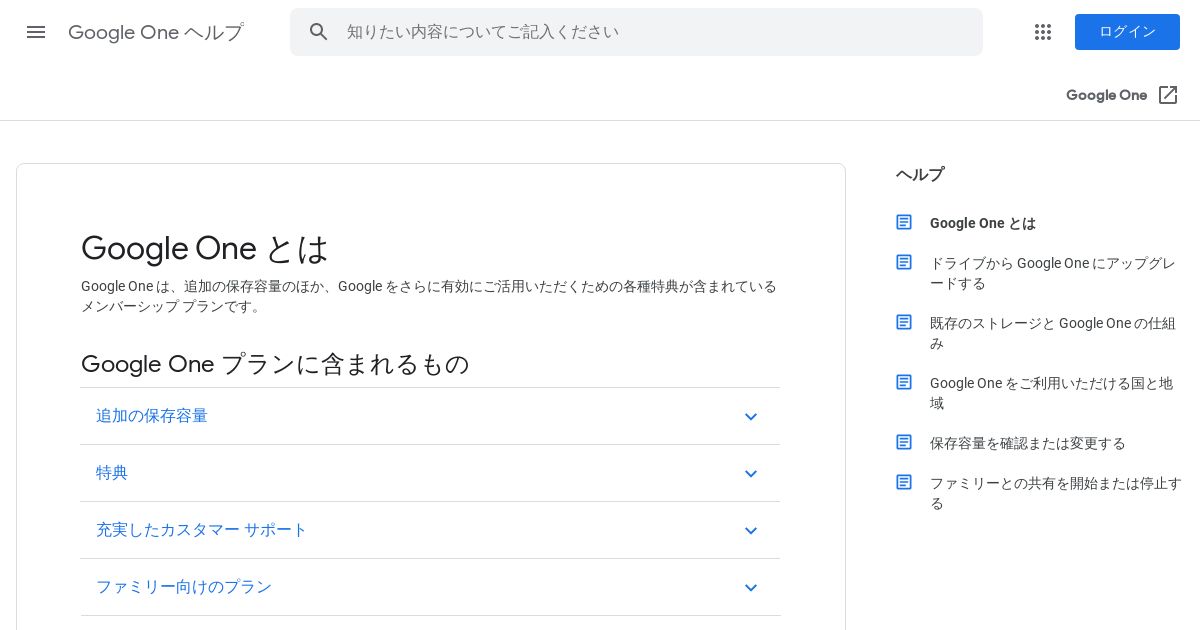Viewport: 1200px width, 630px height.
Task: Open the 追加の保存容量 section title
Action: (x=152, y=416)
